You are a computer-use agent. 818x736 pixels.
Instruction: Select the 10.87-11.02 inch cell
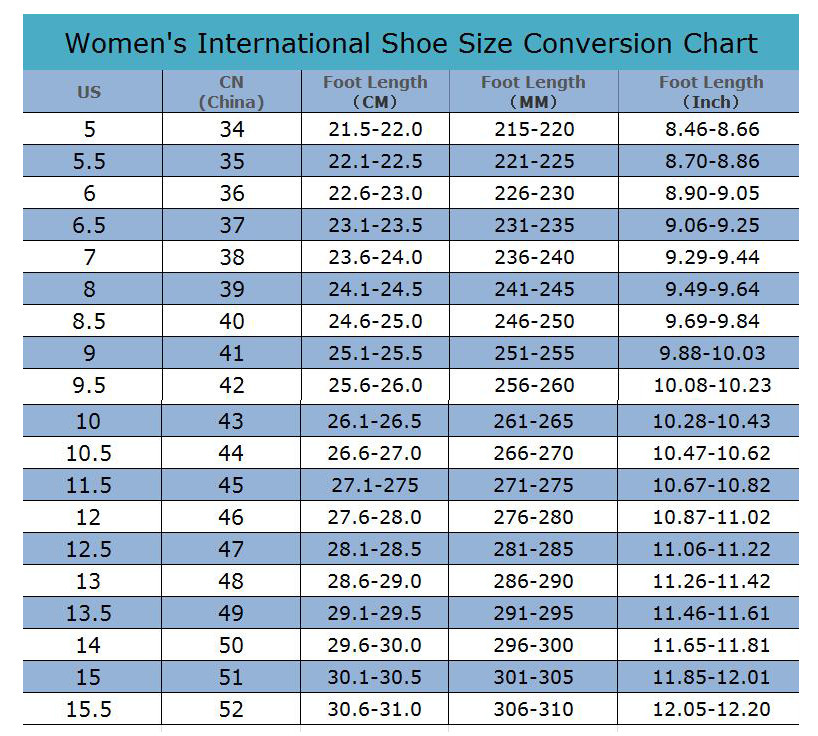[710, 517]
